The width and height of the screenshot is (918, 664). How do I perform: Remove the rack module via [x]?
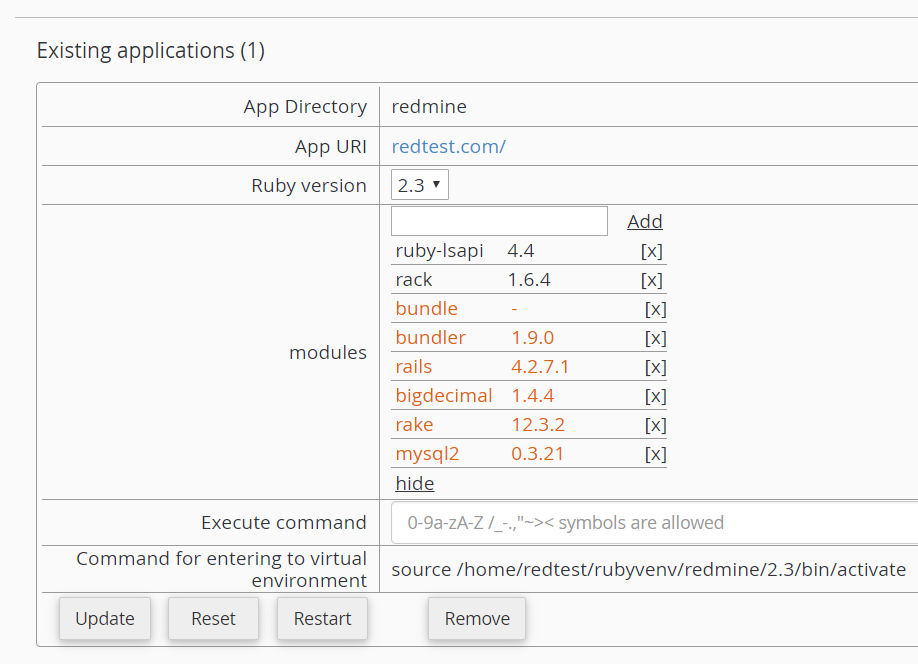coord(651,280)
